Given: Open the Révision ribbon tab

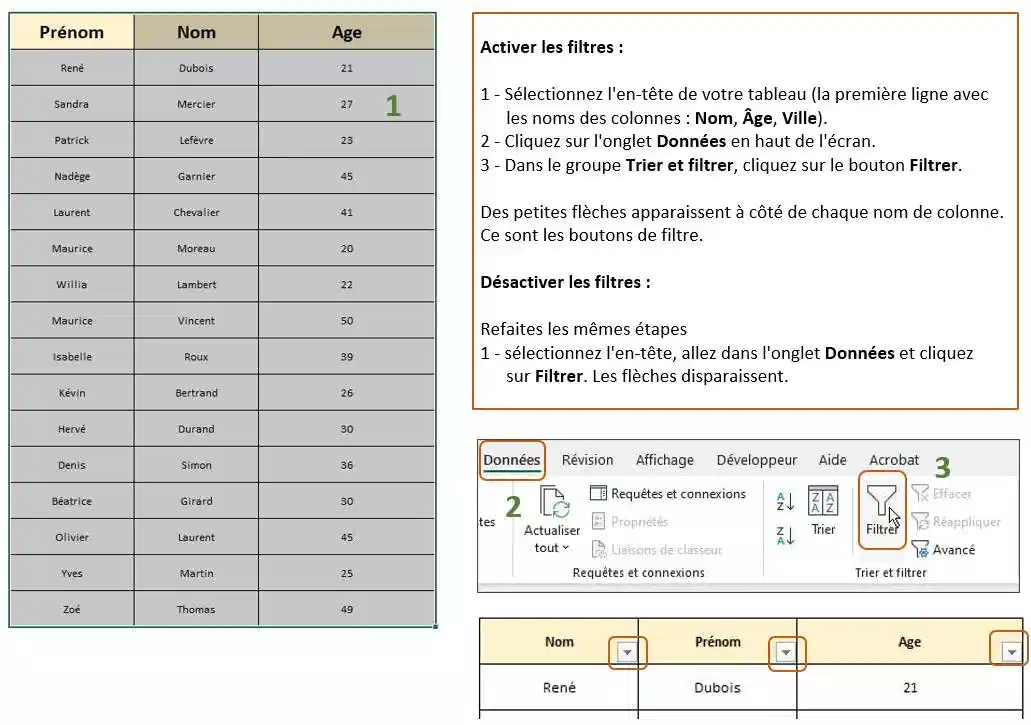Looking at the screenshot, I should 587,460.
